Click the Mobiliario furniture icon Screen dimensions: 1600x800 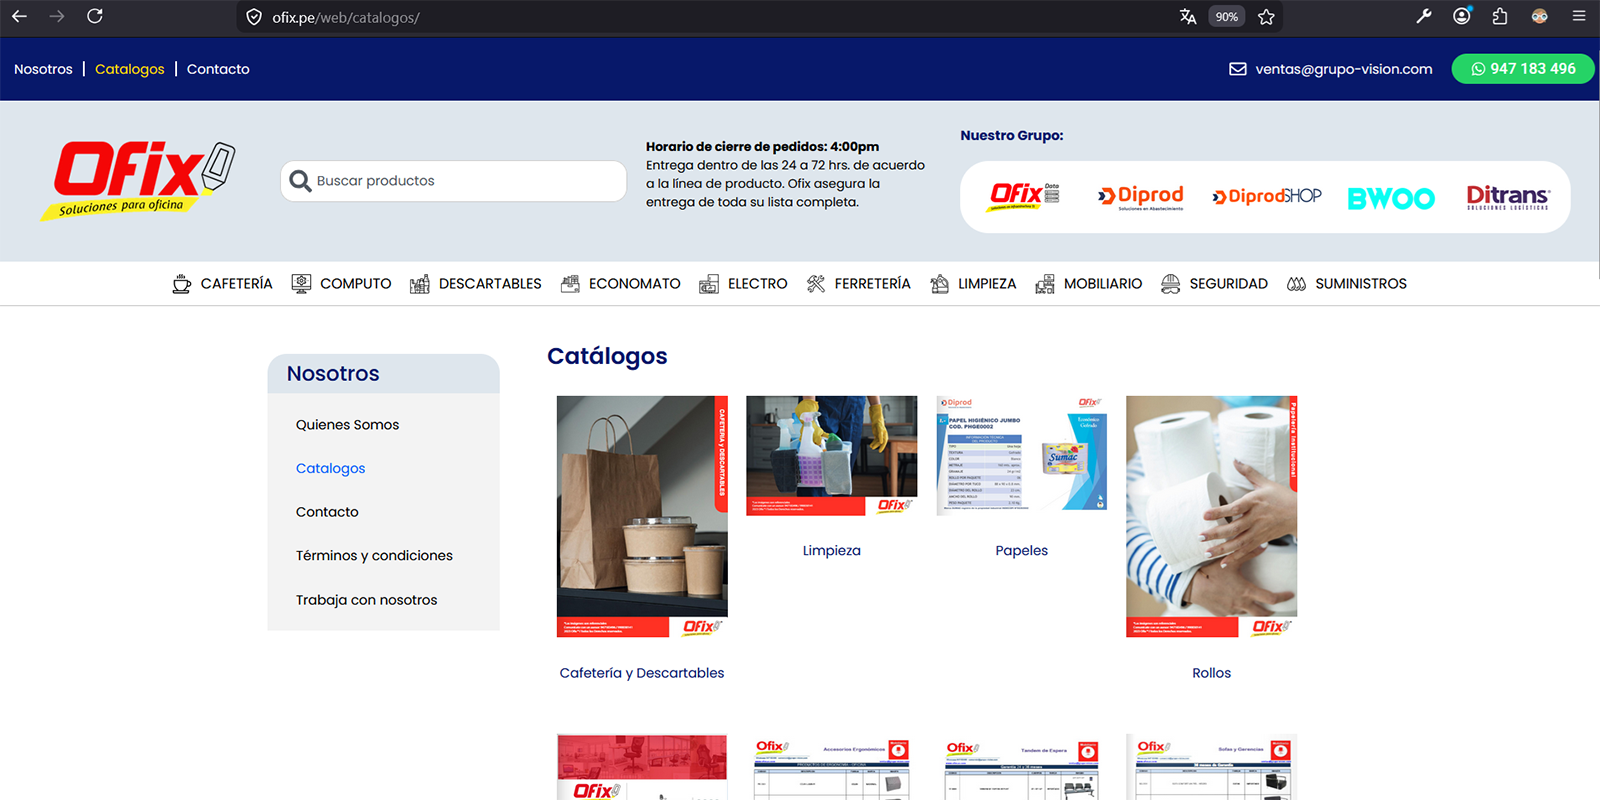(1045, 284)
